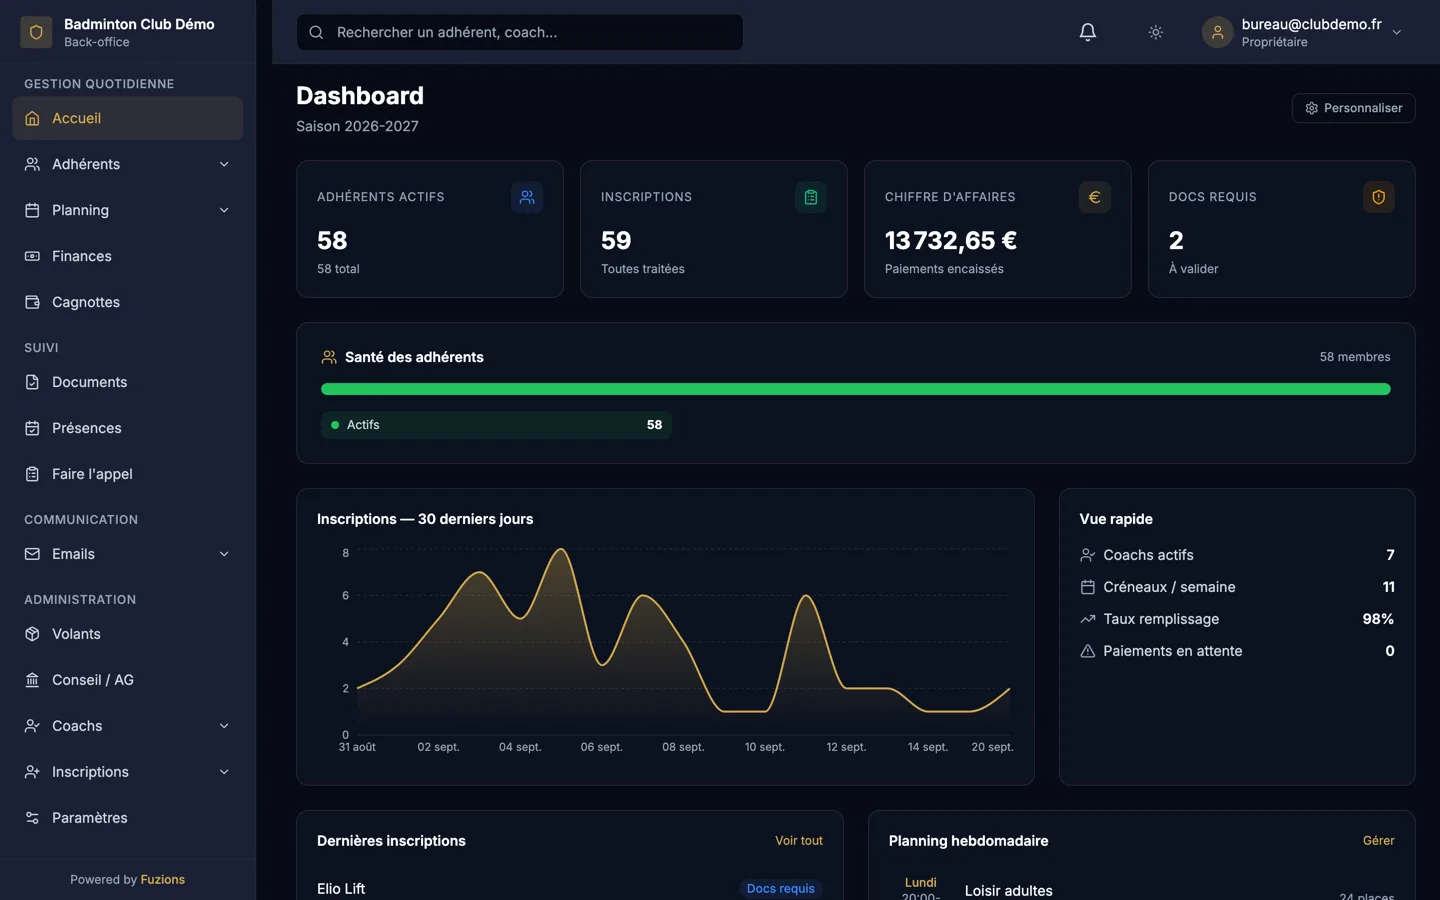1440x900 pixels.
Task: Expand the Adhérents sidebar section
Action: pos(127,164)
